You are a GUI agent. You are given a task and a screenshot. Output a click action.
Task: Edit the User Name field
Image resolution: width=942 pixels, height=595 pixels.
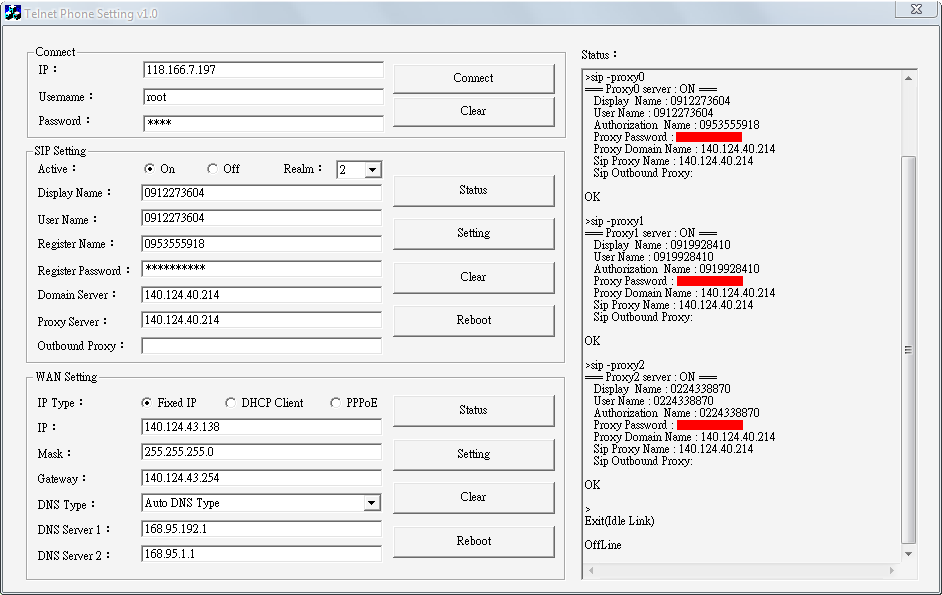(x=261, y=218)
